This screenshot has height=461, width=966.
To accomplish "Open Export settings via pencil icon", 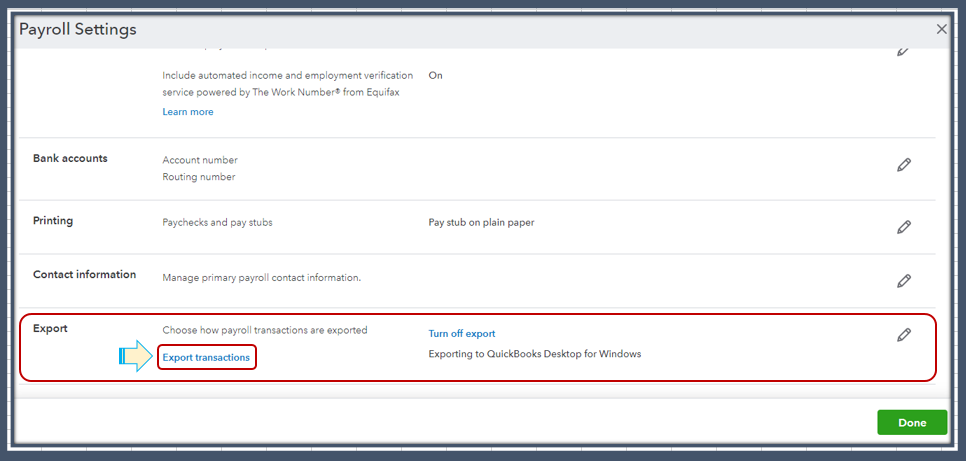I will 903,335.
